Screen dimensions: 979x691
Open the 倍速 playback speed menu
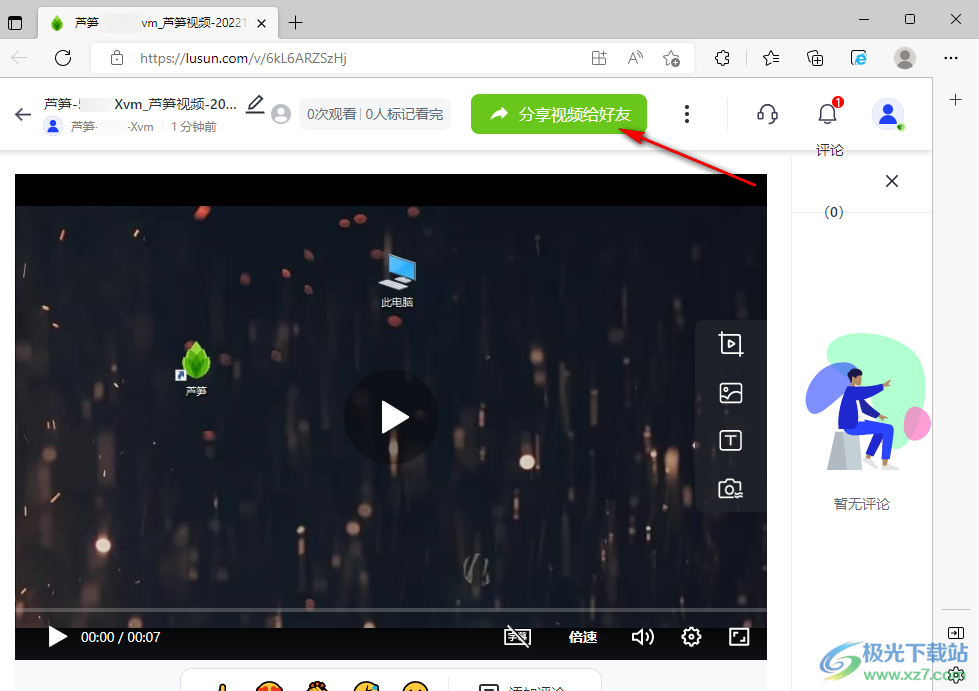coord(583,637)
